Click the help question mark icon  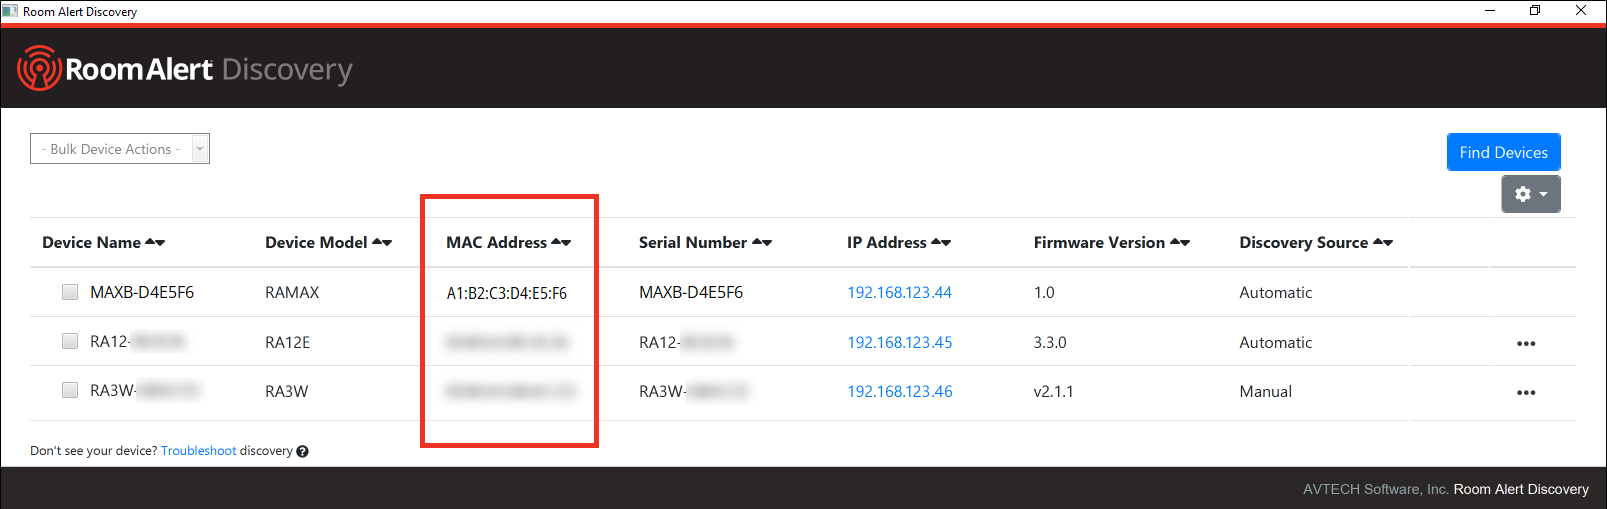pyautogui.click(x=302, y=452)
